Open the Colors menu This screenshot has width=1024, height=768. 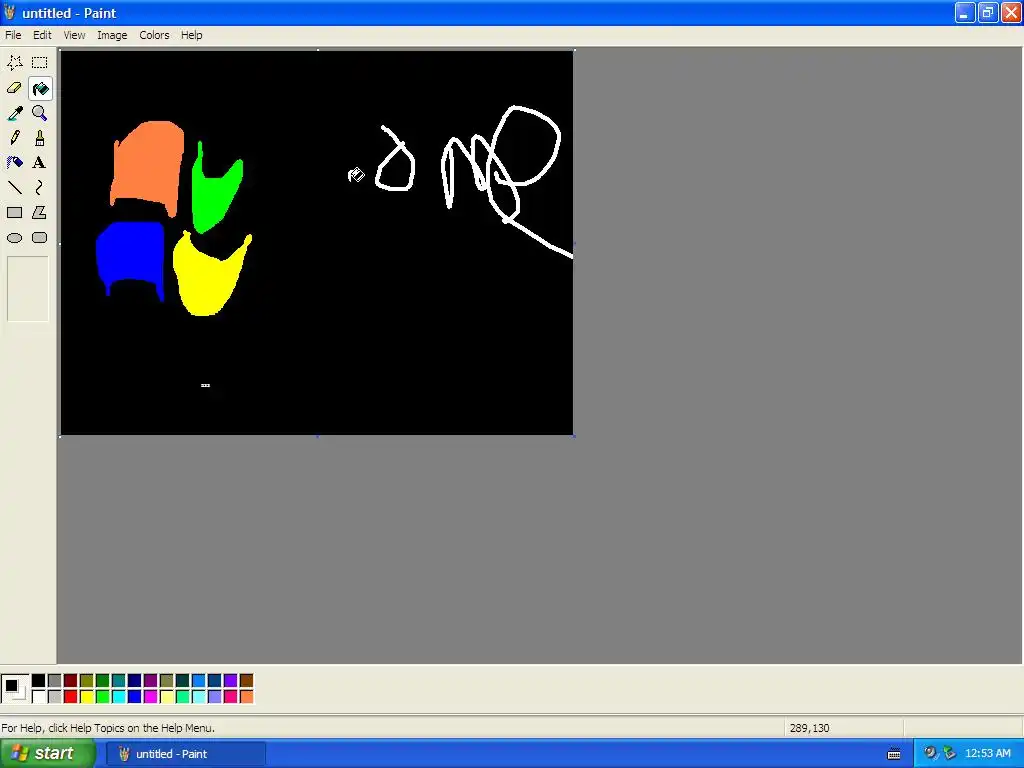tap(154, 35)
